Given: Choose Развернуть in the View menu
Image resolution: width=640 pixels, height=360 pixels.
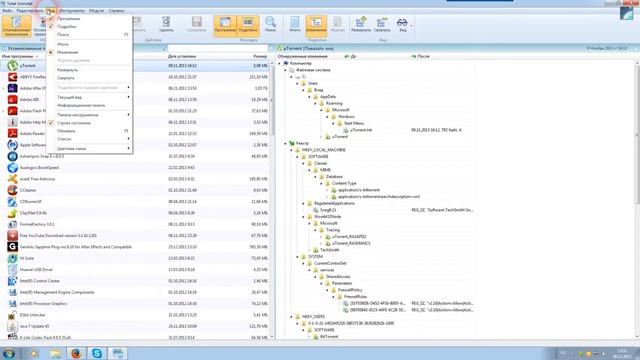Looking at the screenshot, I should (90, 70).
